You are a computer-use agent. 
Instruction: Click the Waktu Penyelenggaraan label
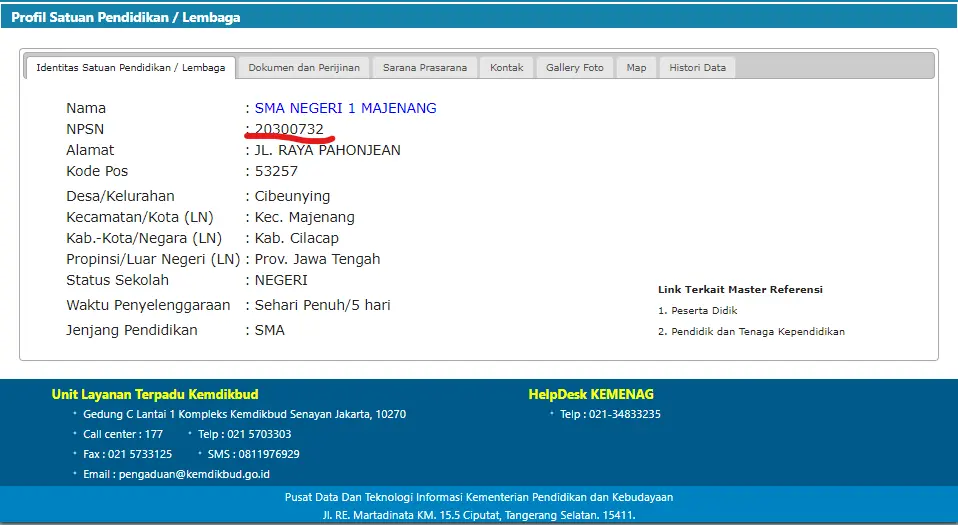(x=148, y=305)
